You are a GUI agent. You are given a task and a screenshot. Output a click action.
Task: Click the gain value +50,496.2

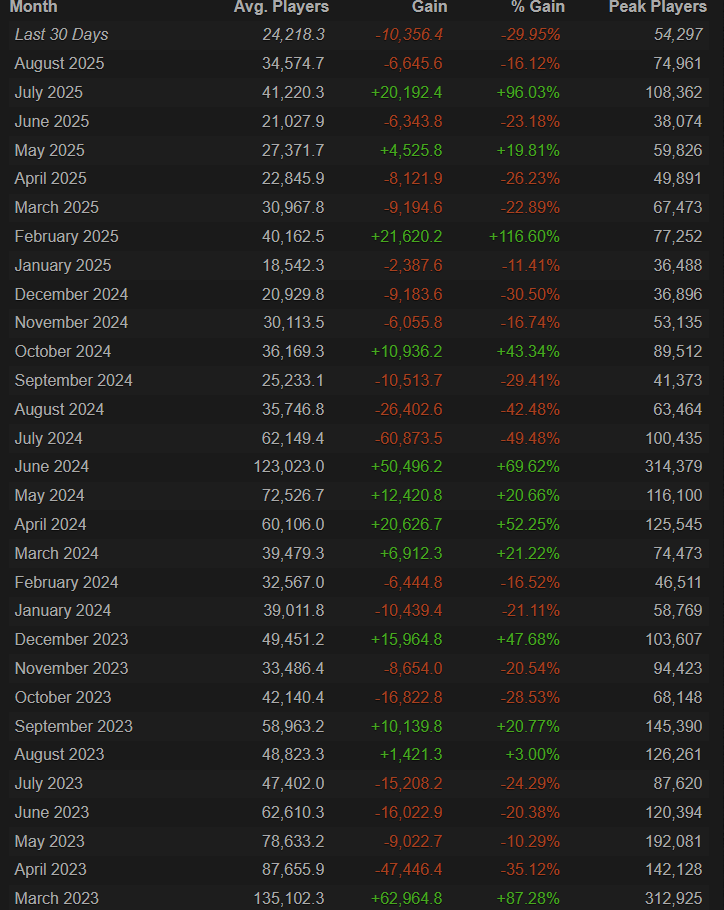[x=407, y=466]
